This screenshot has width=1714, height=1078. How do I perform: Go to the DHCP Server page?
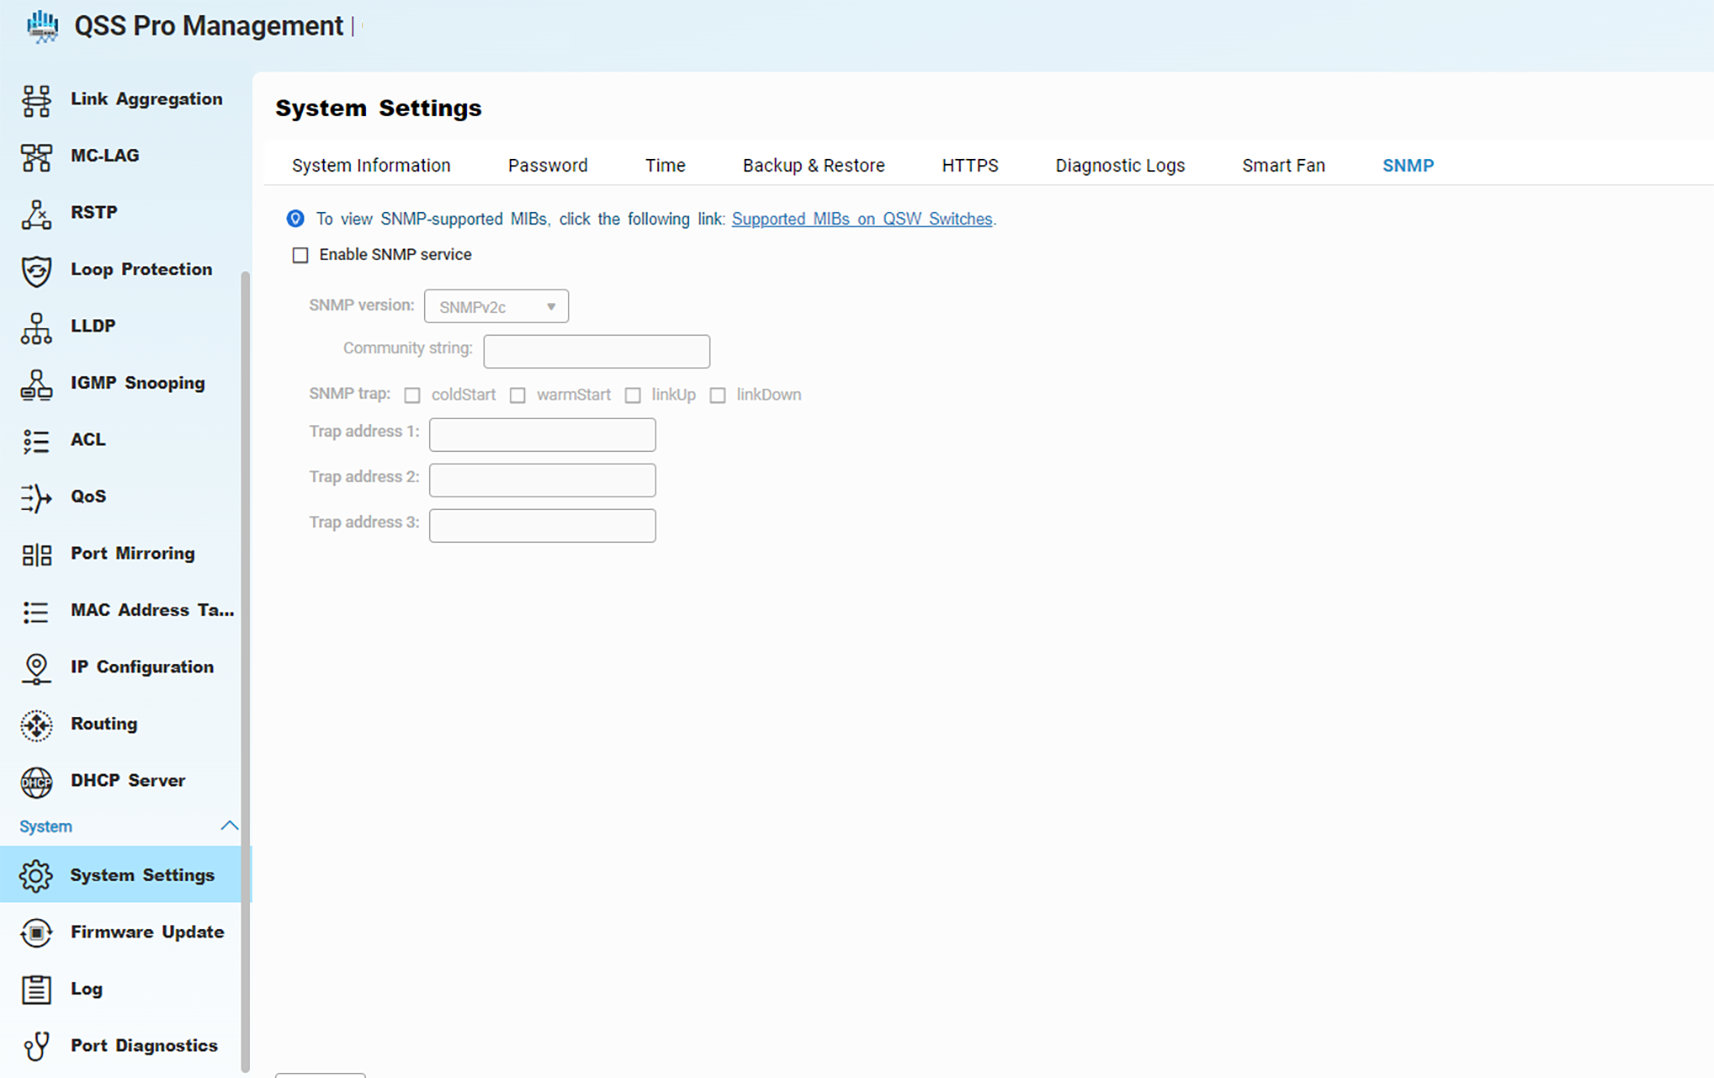point(127,781)
